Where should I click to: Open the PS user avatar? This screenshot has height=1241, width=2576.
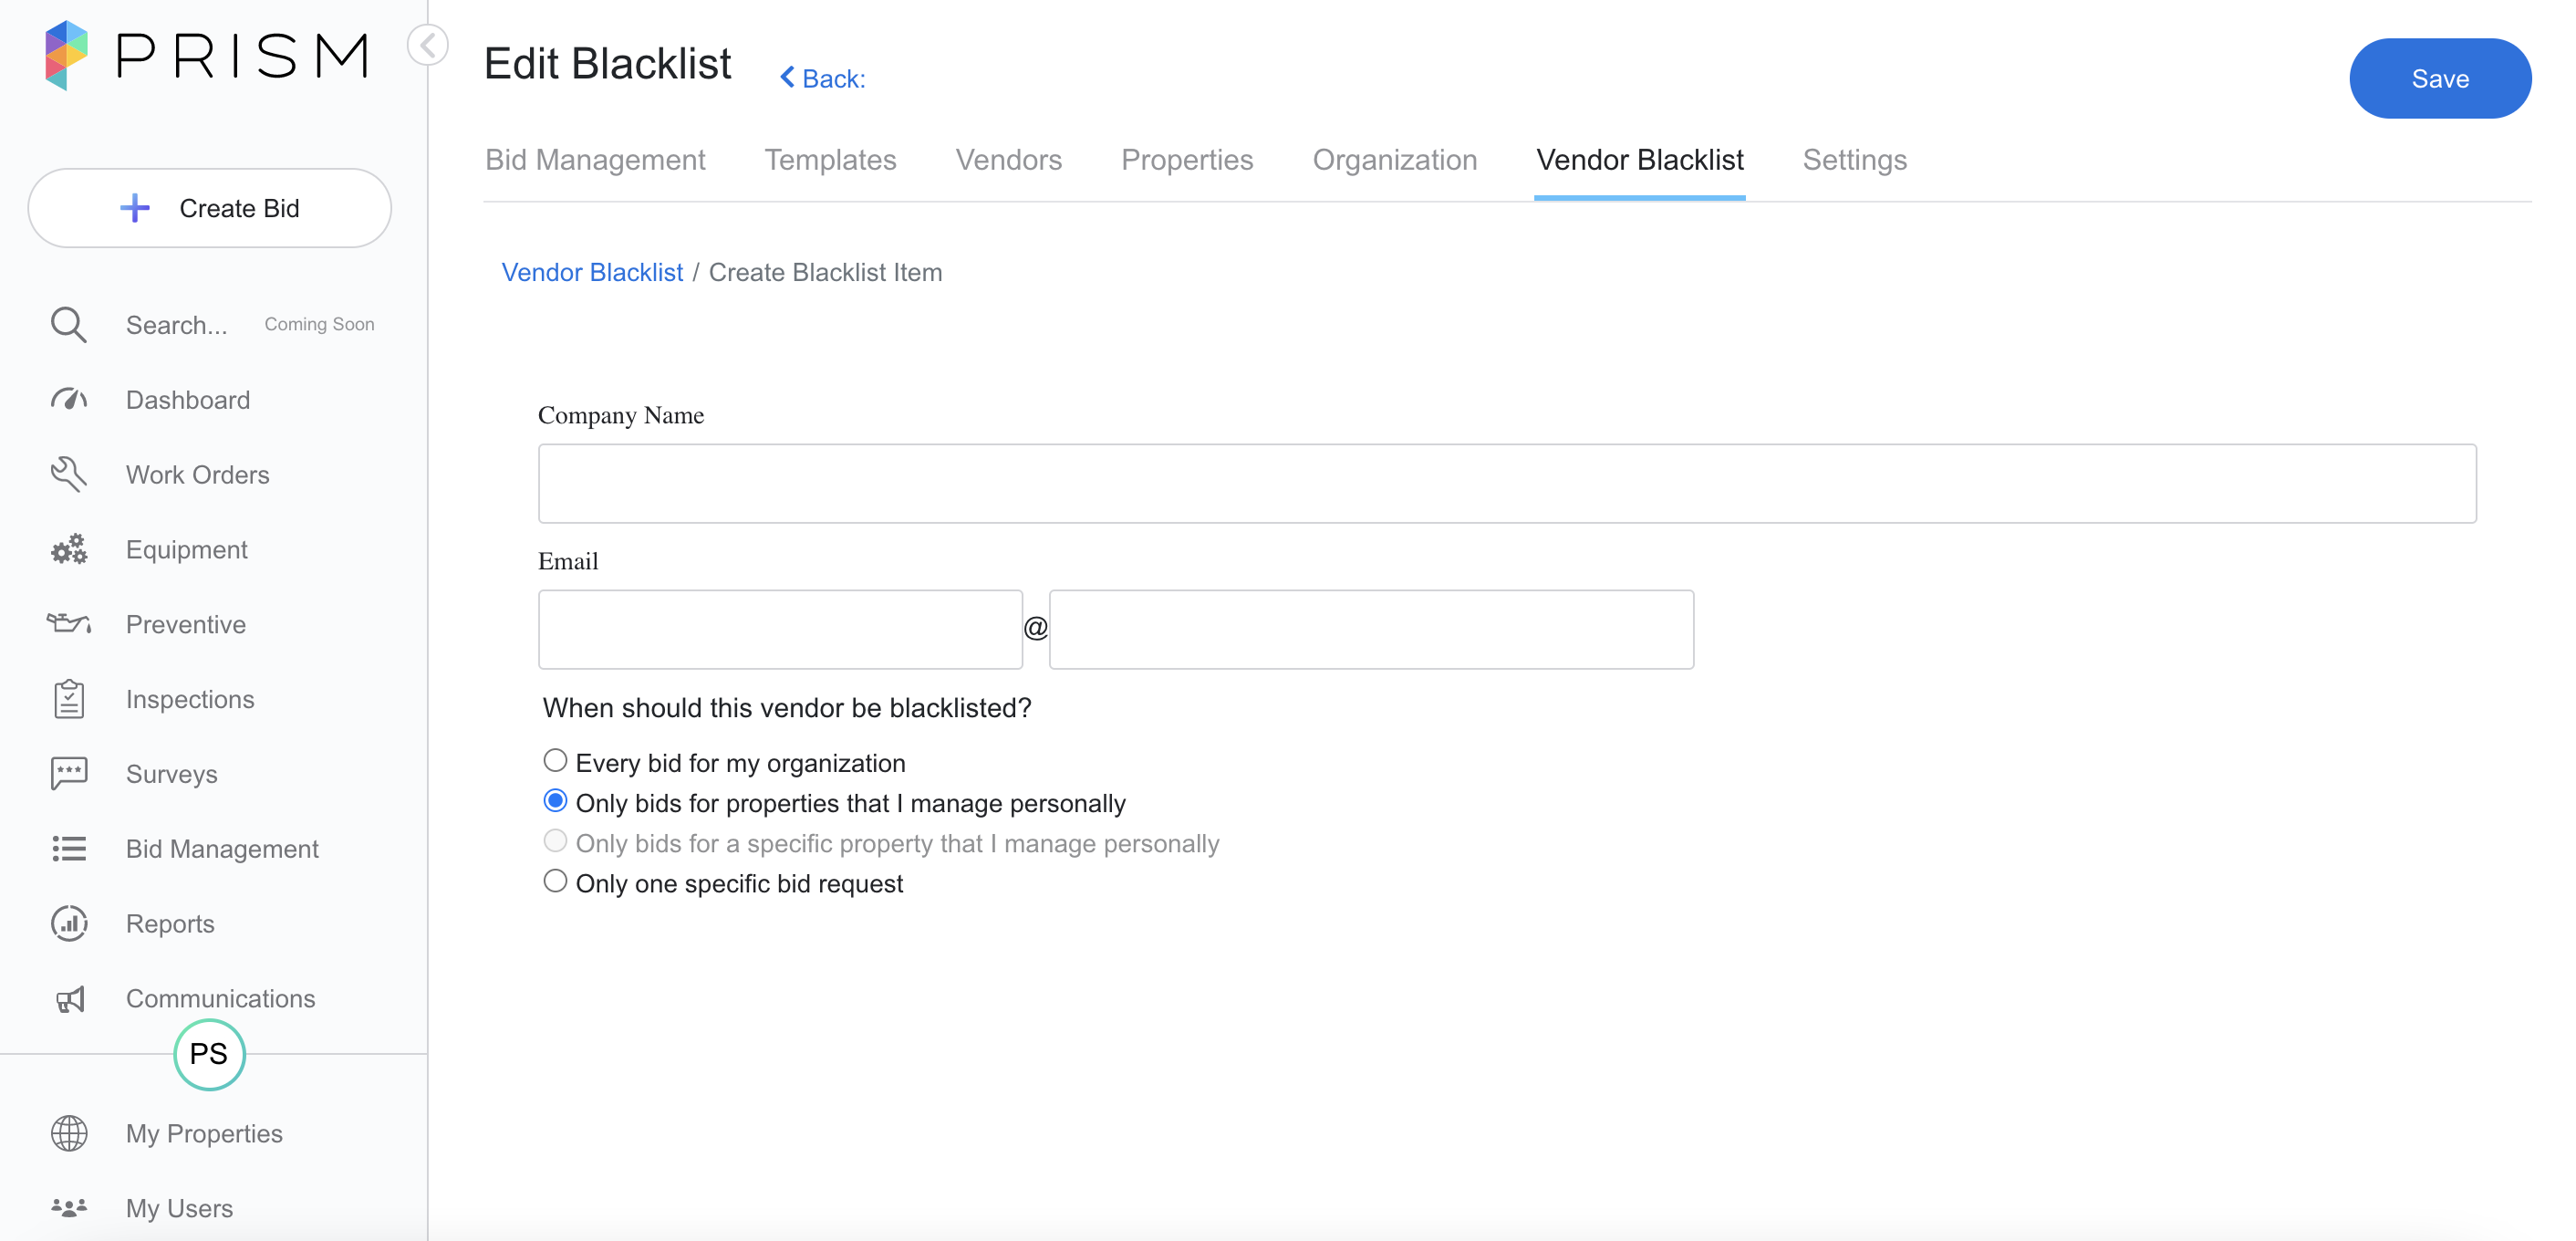click(x=209, y=1054)
